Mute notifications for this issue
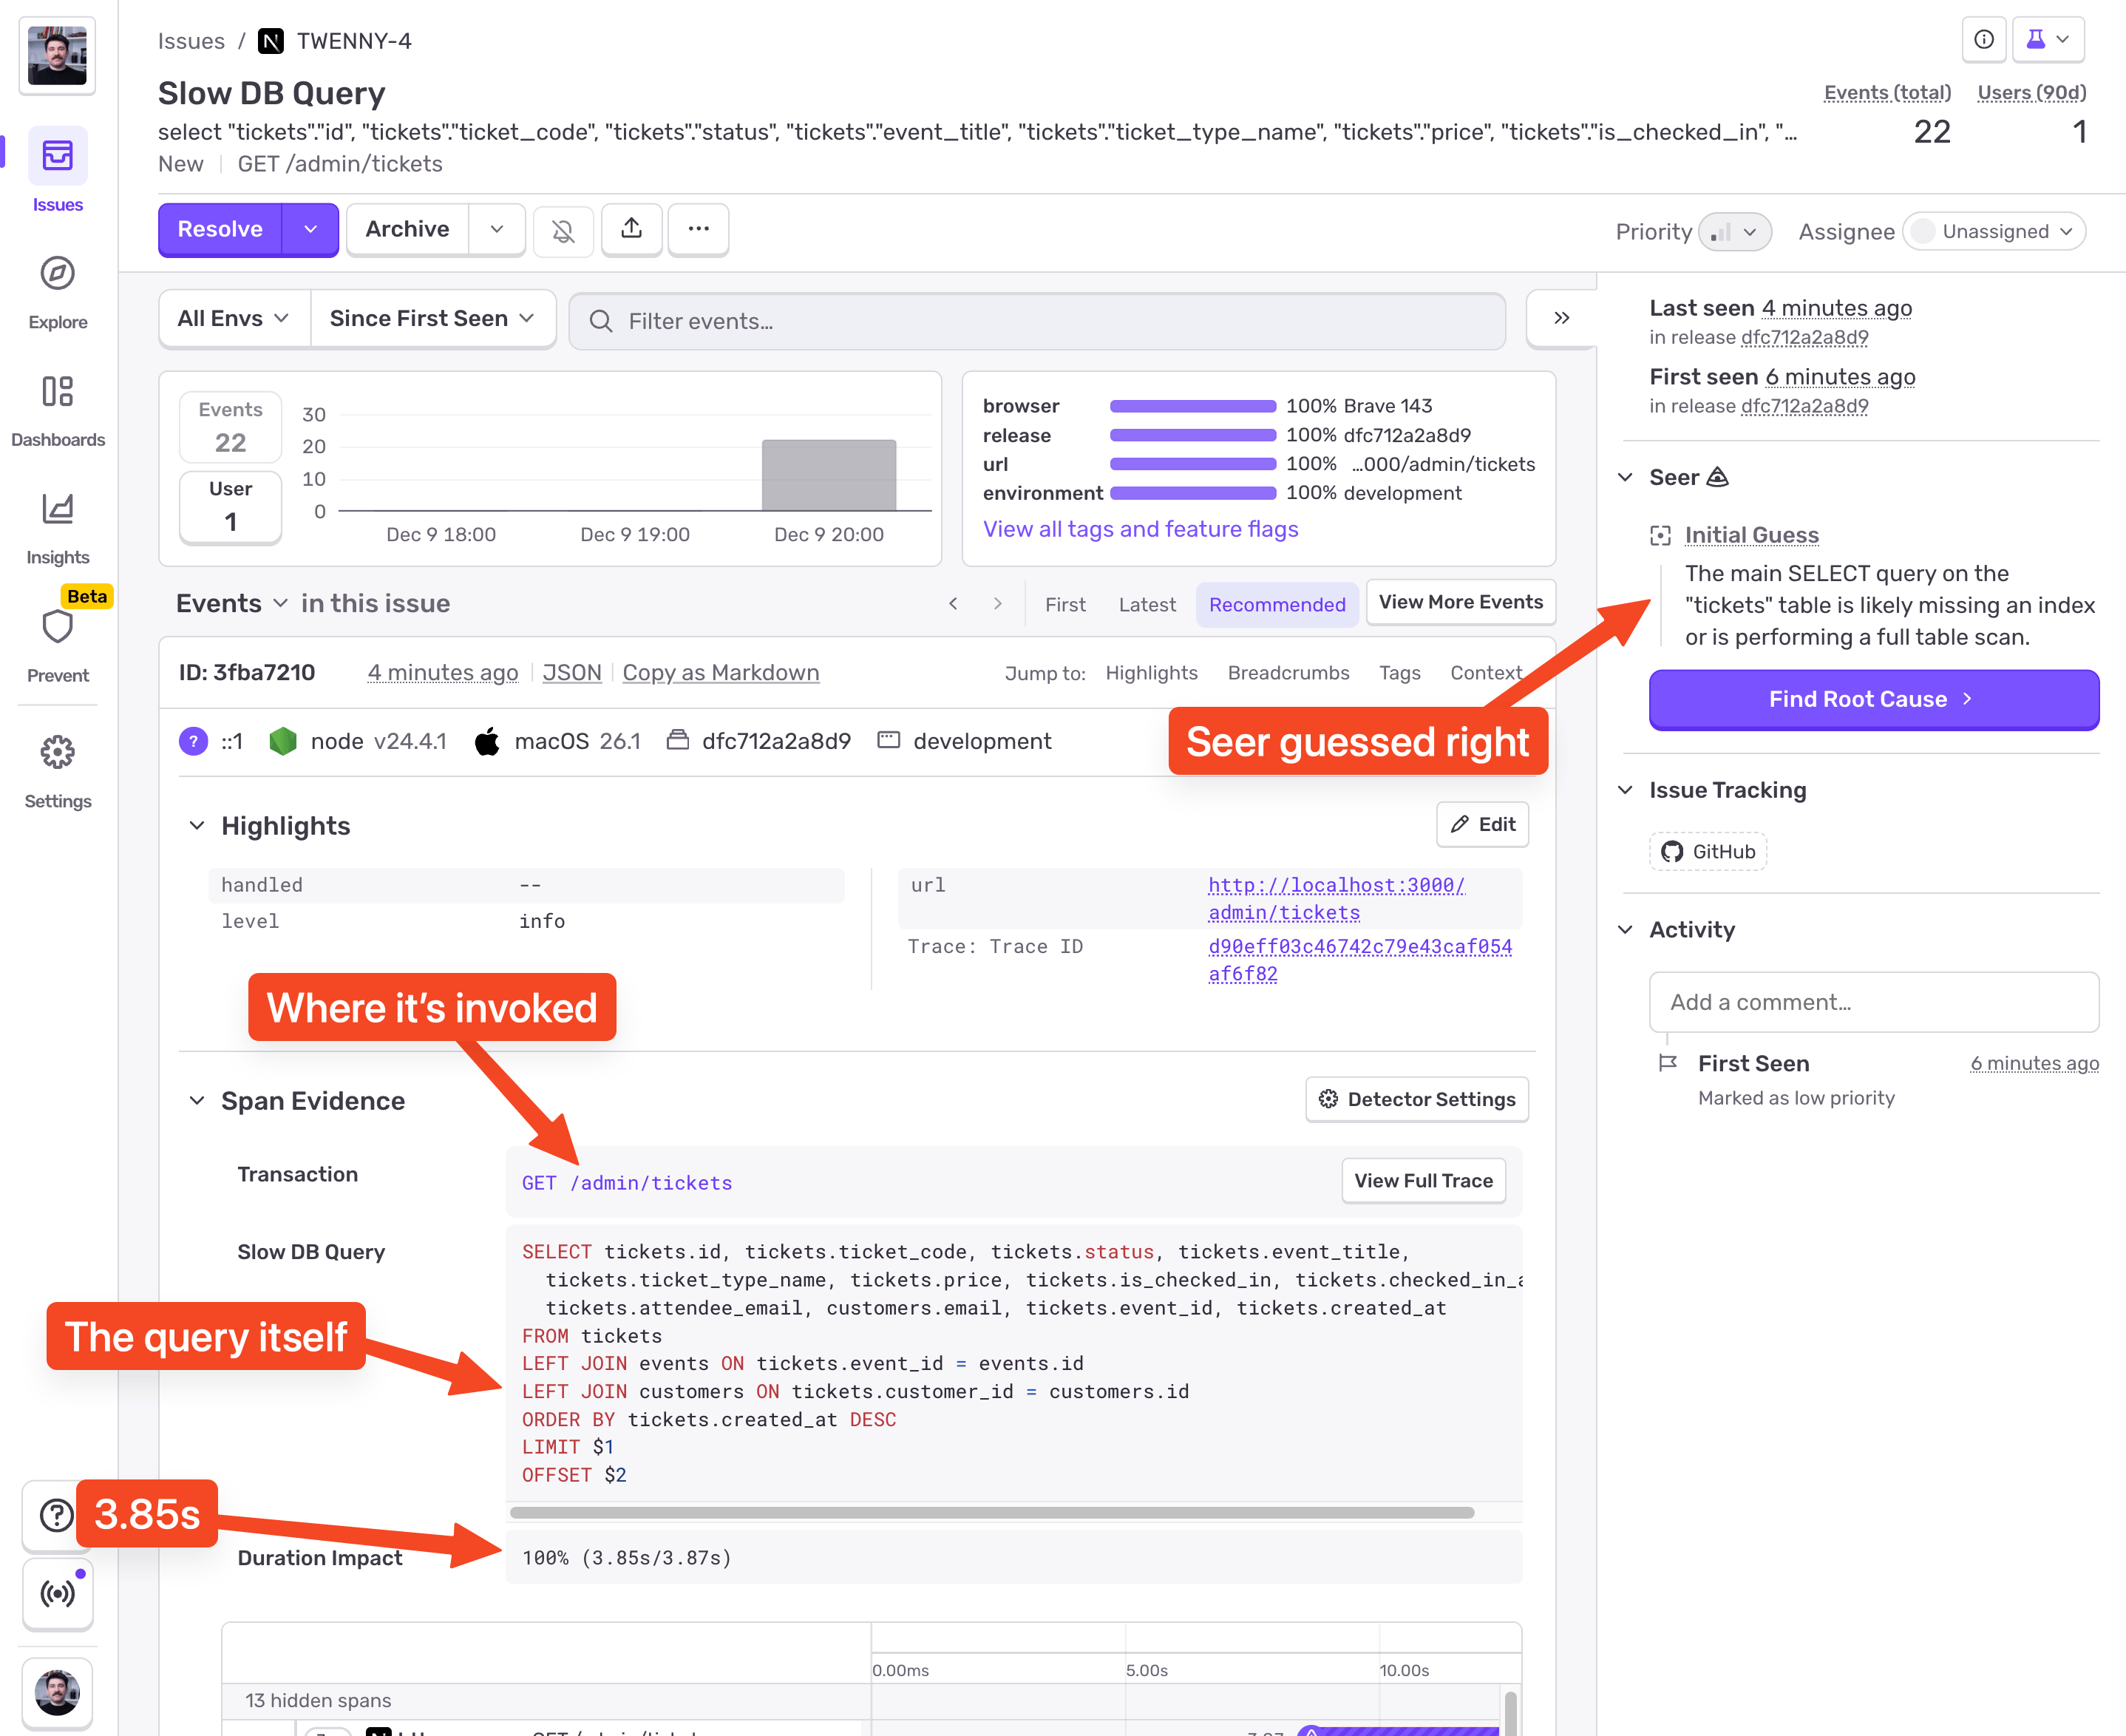2126x1736 pixels. pyautogui.click(x=563, y=229)
